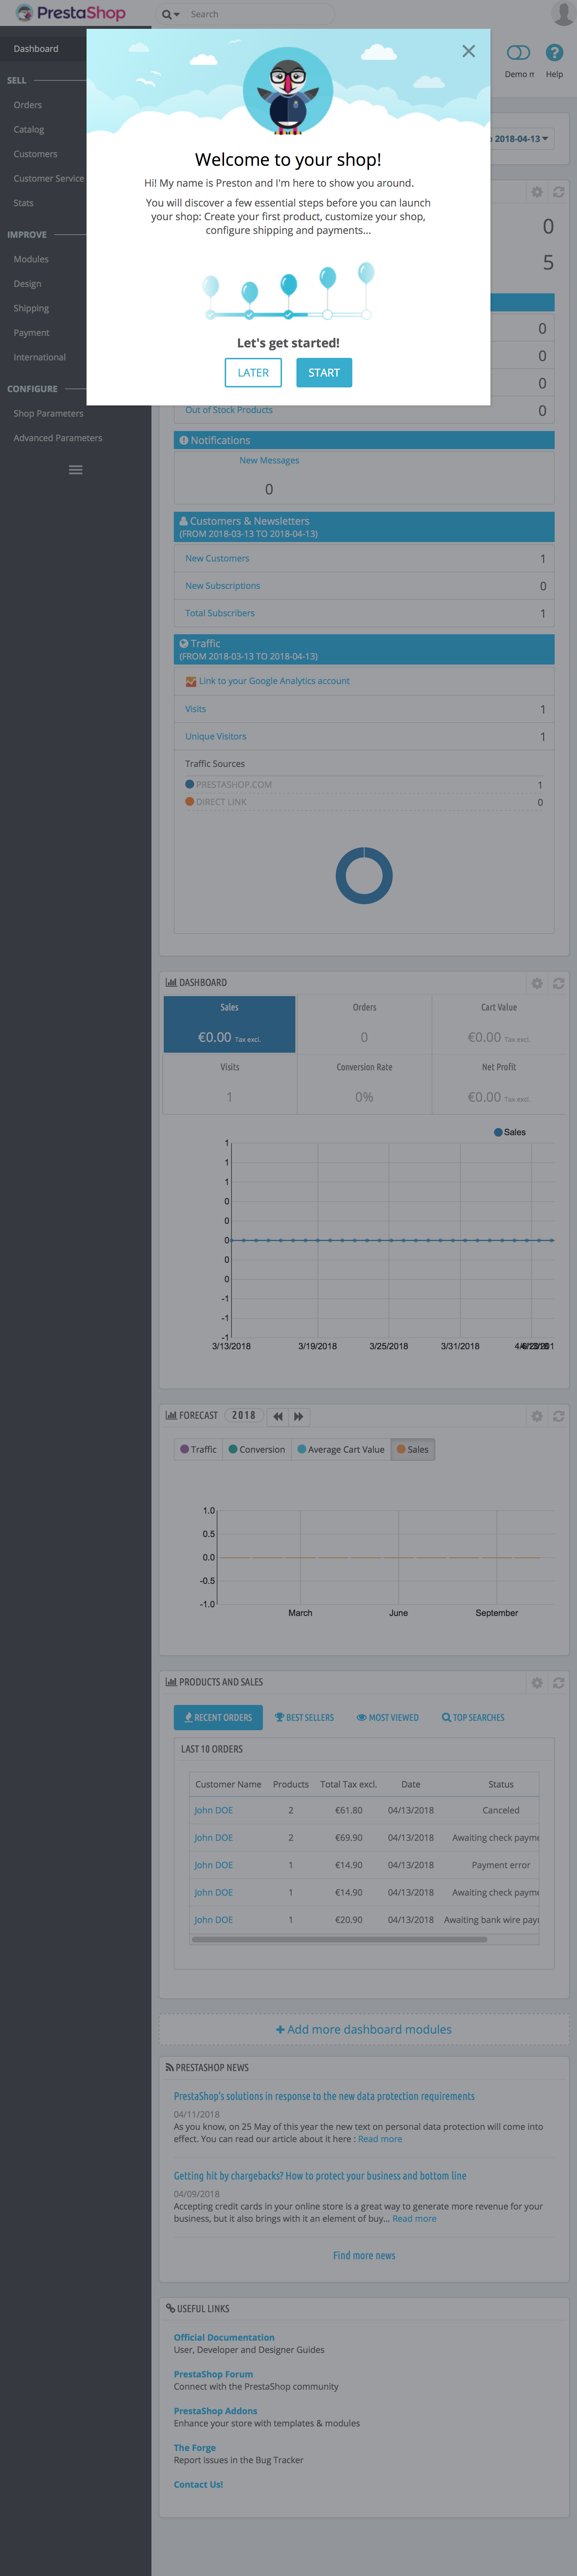Focus the Search input field
The image size is (577, 2576).
[x=260, y=14]
